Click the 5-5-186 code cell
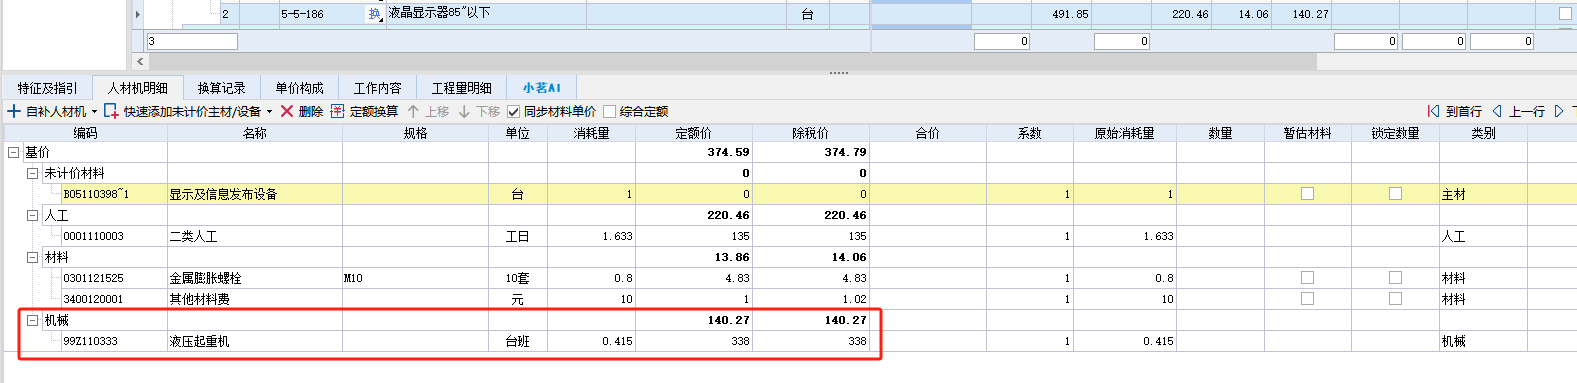Screen dimensions: 1577x383 coord(322,14)
